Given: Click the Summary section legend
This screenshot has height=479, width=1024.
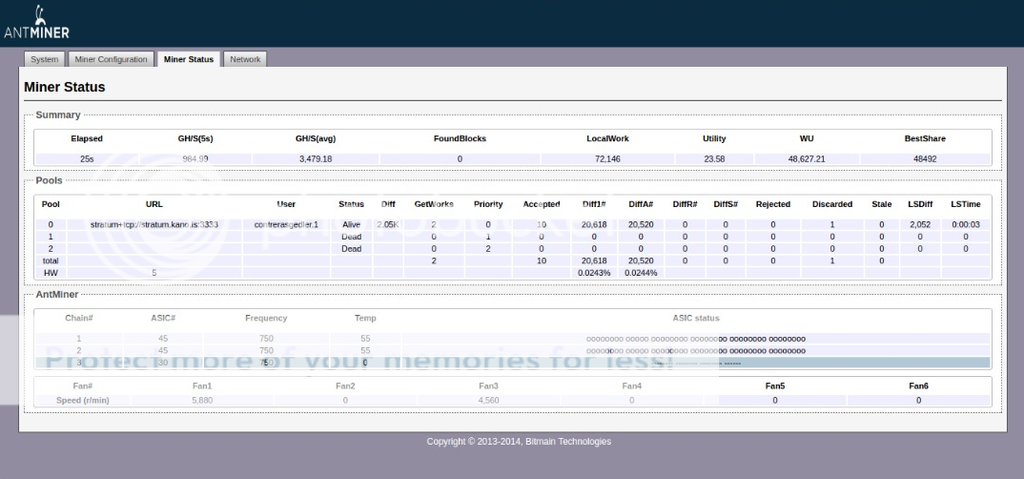Looking at the screenshot, I should tap(57, 115).
